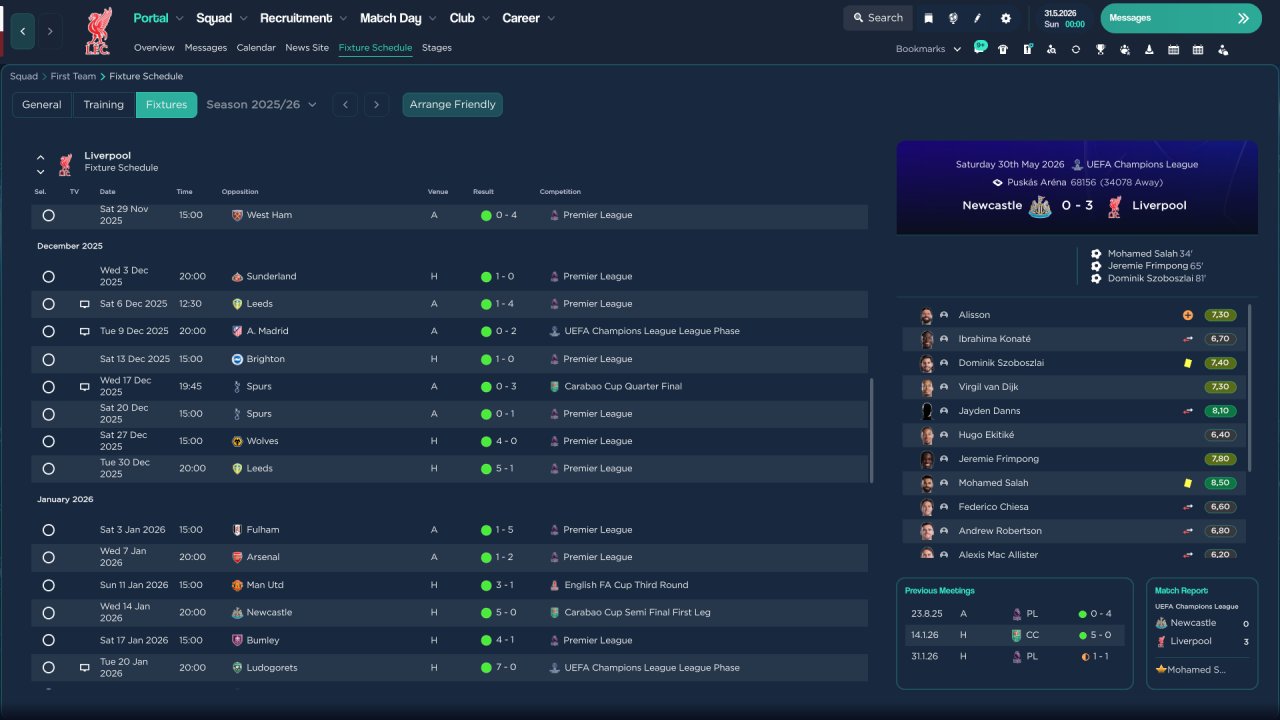
Task: Switch to the Messages sub-tab
Action: (x=206, y=48)
